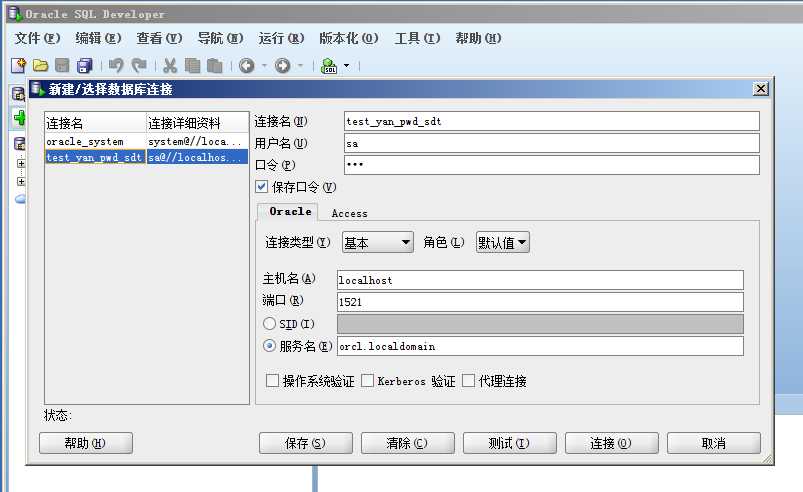Click the green plus new connection icon

(x=19, y=118)
